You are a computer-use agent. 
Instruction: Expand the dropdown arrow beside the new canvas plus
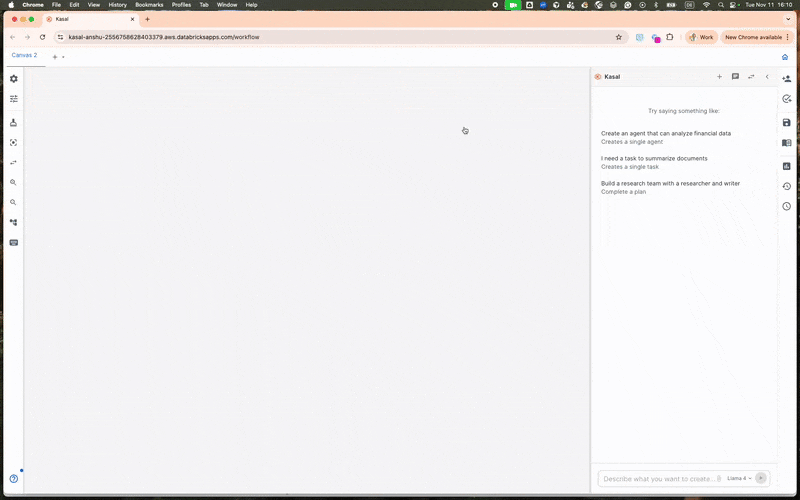[63, 57]
